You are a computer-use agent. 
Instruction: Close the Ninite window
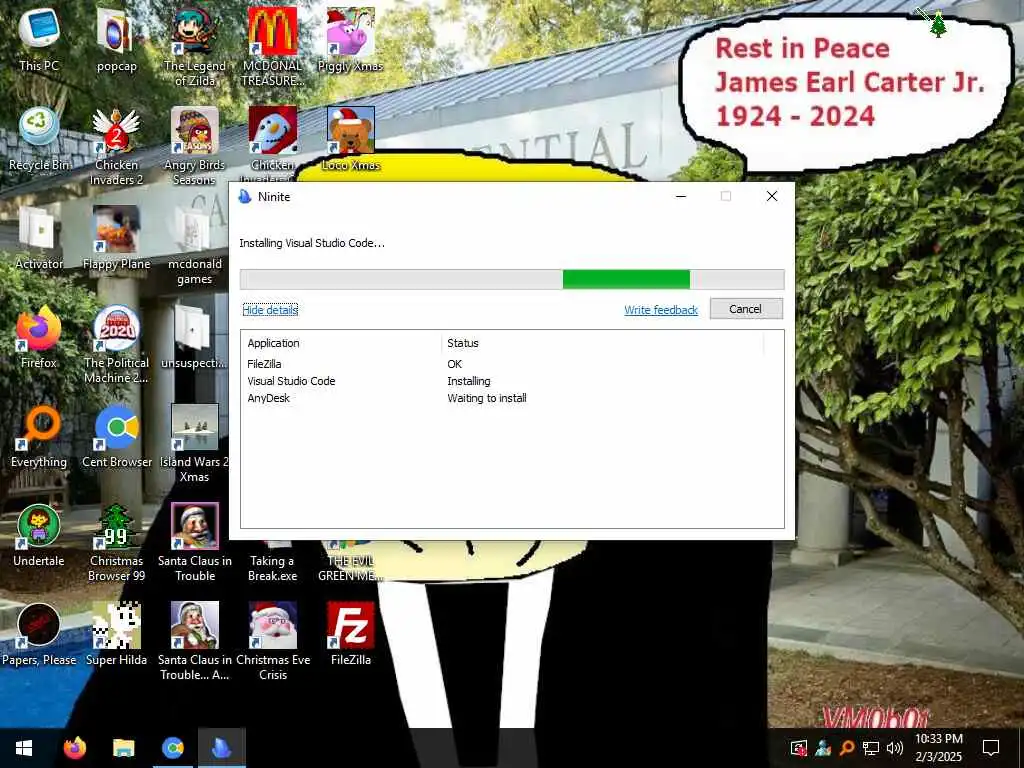(771, 196)
